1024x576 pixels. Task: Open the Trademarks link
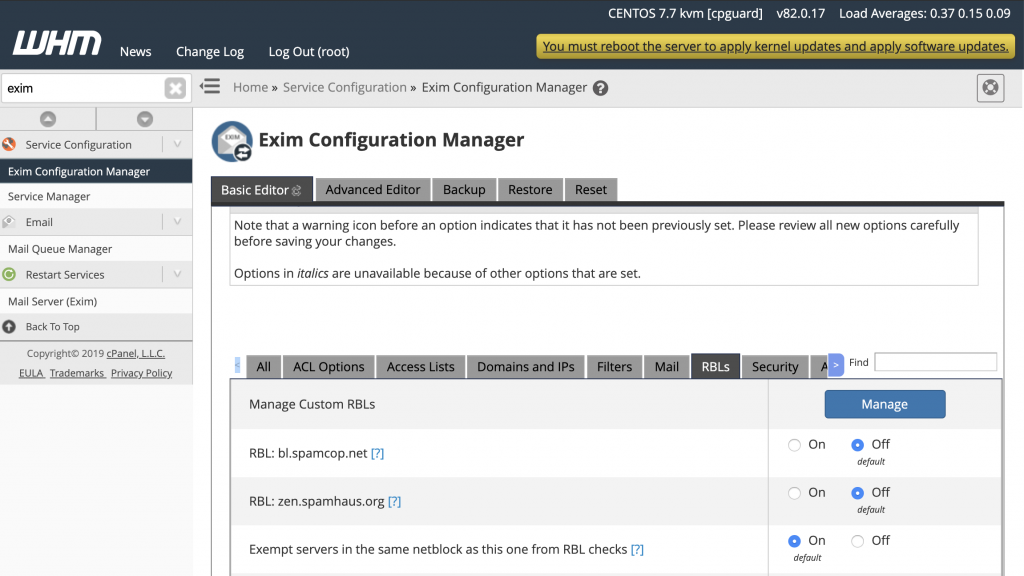pos(77,373)
